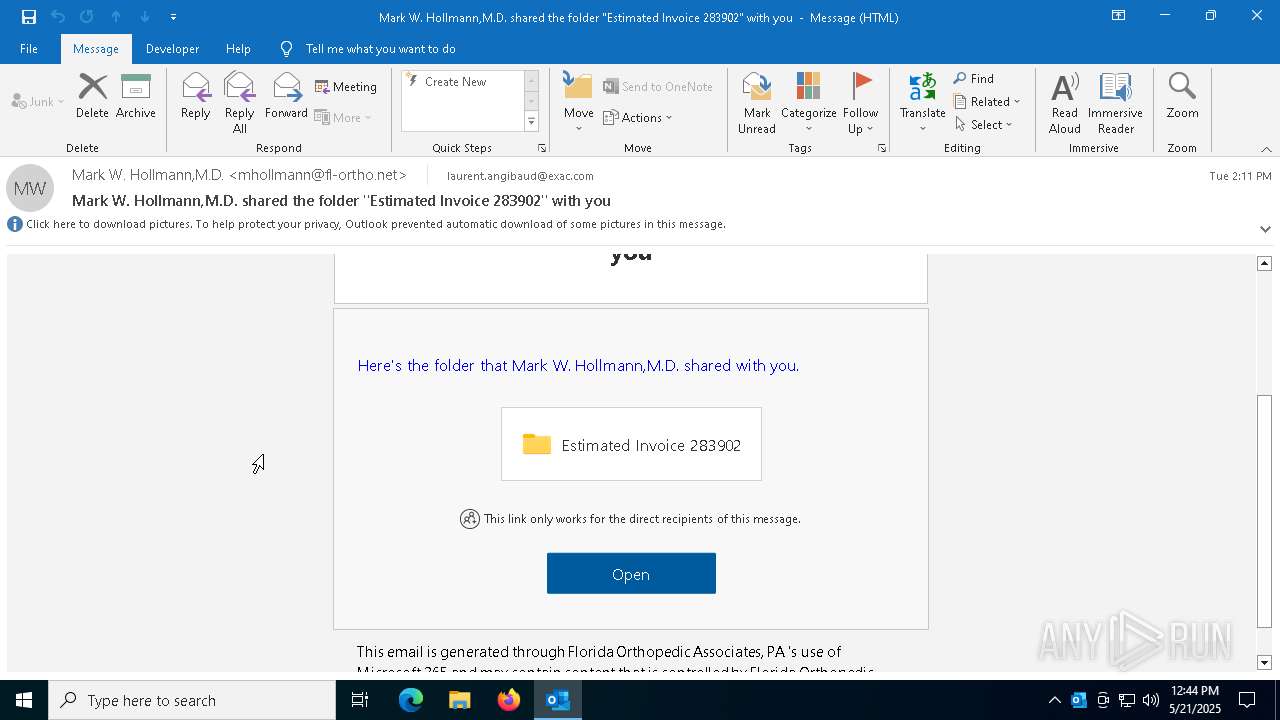Open the Select dropdown
The image size is (1280, 720).
click(x=984, y=125)
